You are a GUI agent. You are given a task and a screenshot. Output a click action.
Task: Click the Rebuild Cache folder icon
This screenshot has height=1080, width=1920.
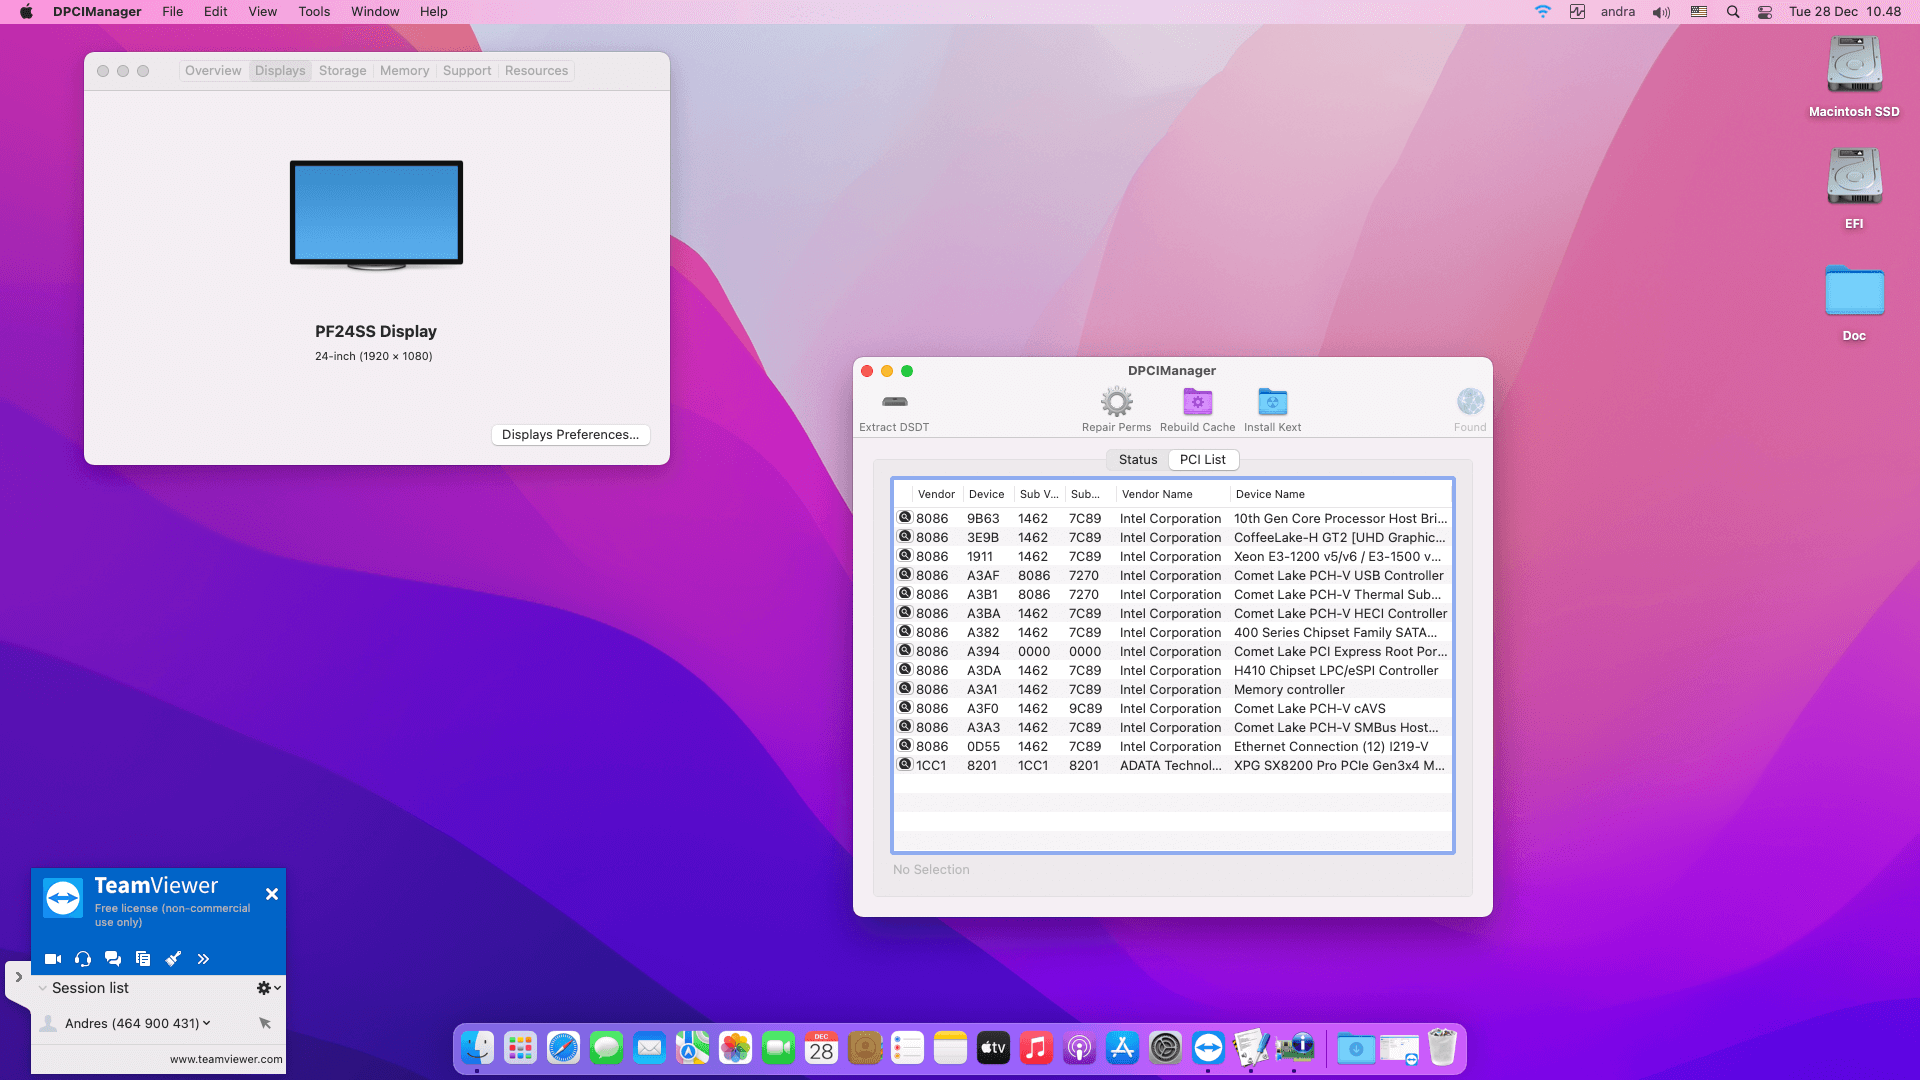pyautogui.click(x=1197, y=402)
